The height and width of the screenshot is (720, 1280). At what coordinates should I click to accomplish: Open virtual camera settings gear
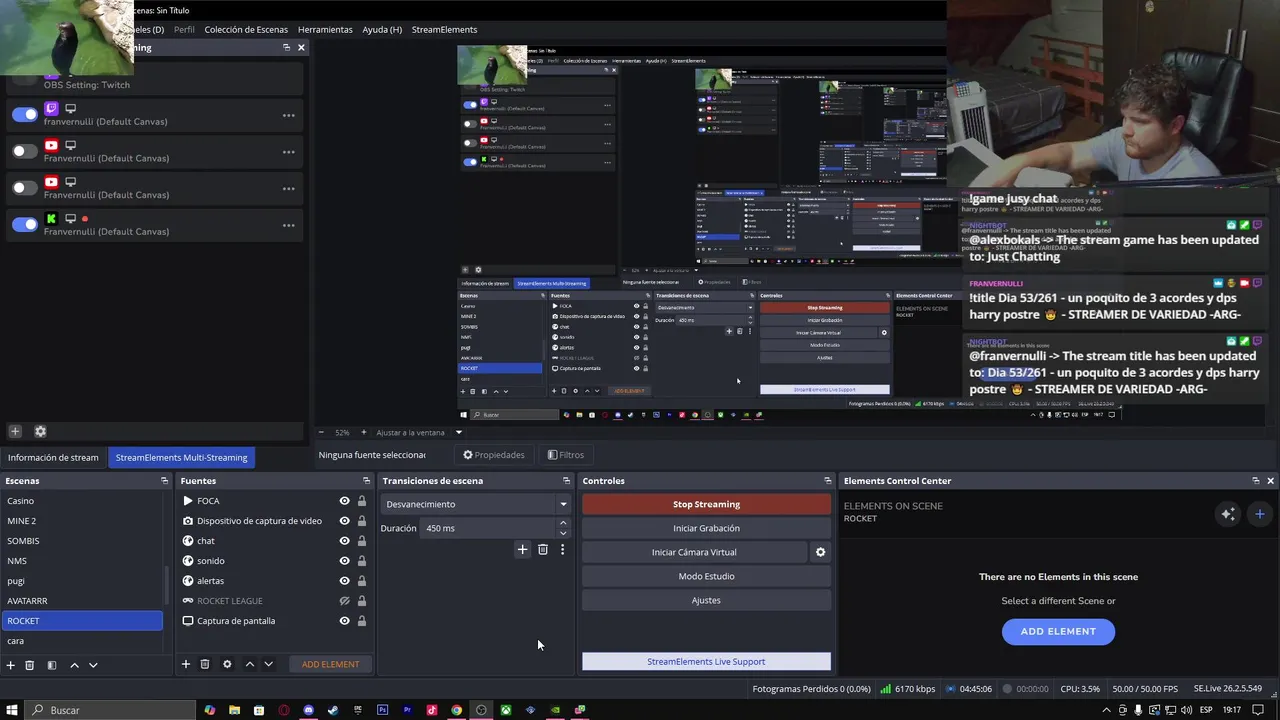coord(821,552)
